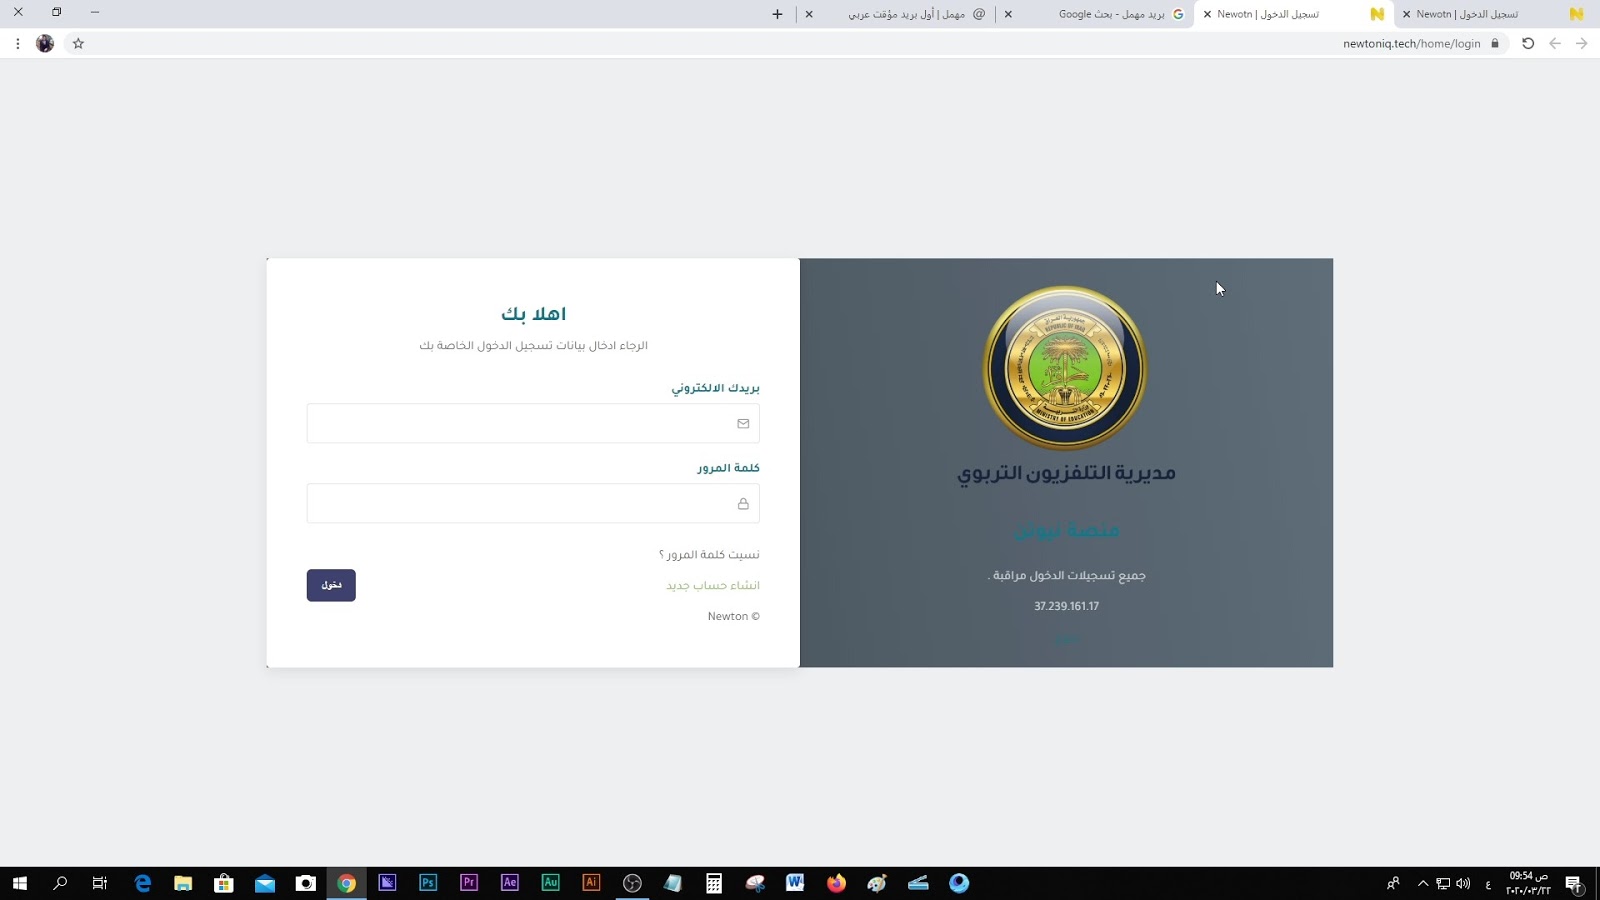Open the Chrome profile avatar menu
This screenshot has height=900, width=1600.
point(45,43)
